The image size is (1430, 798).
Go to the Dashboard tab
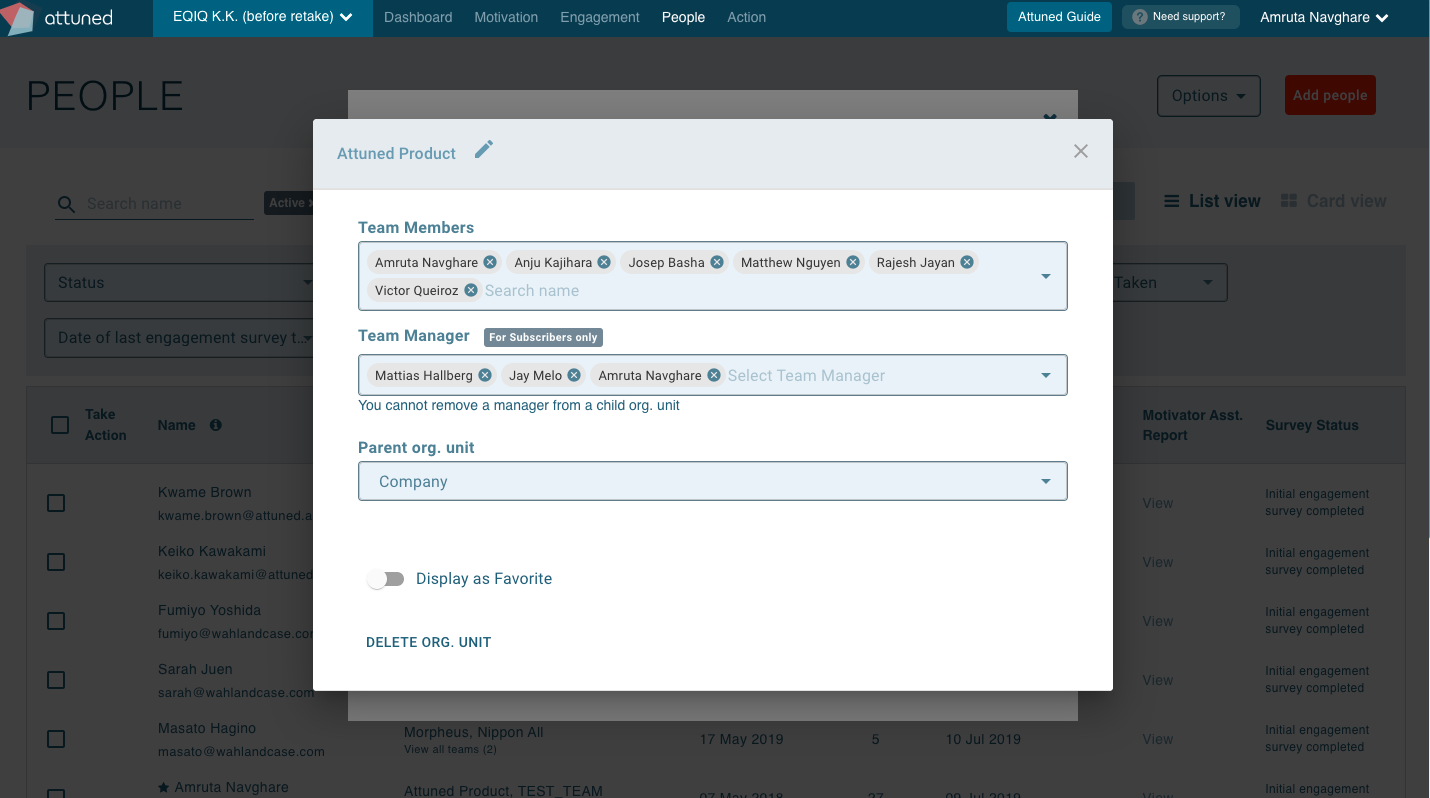click(x=418, y=17)
